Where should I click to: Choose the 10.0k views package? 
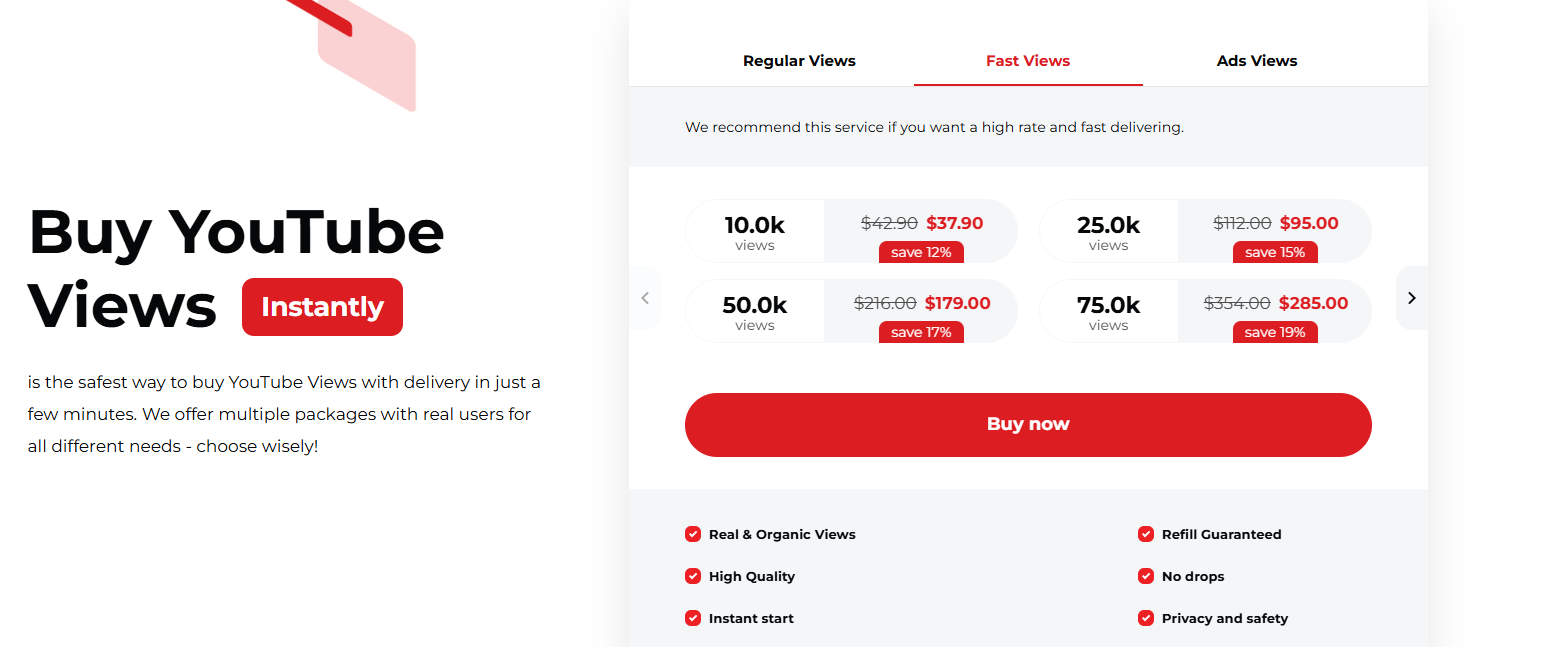tap(851, 231)
